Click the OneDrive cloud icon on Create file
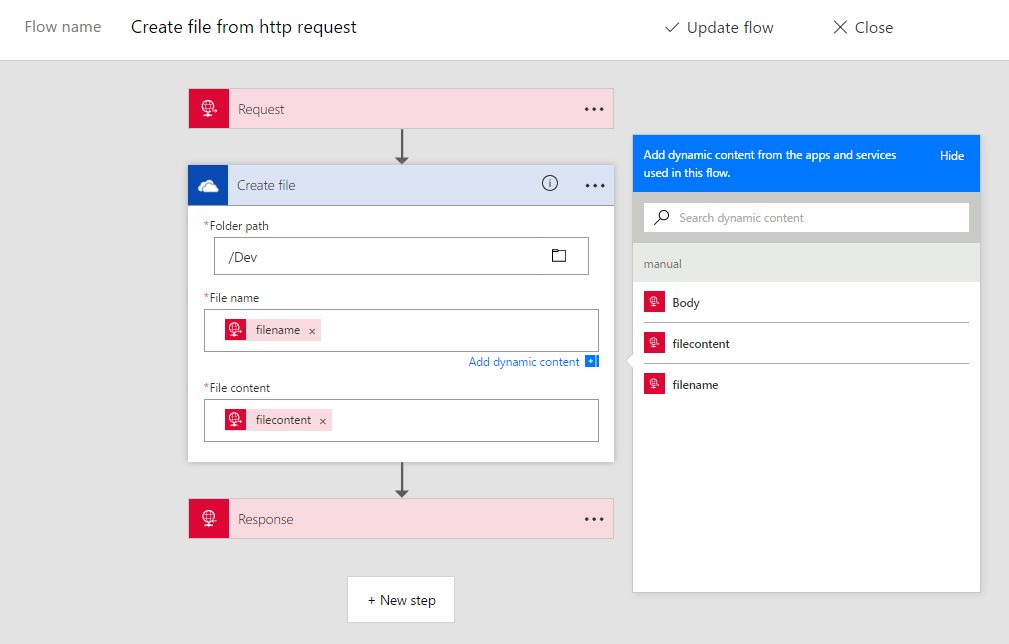Viewport: 1009px width, 644px height. (x=208, y=186)
